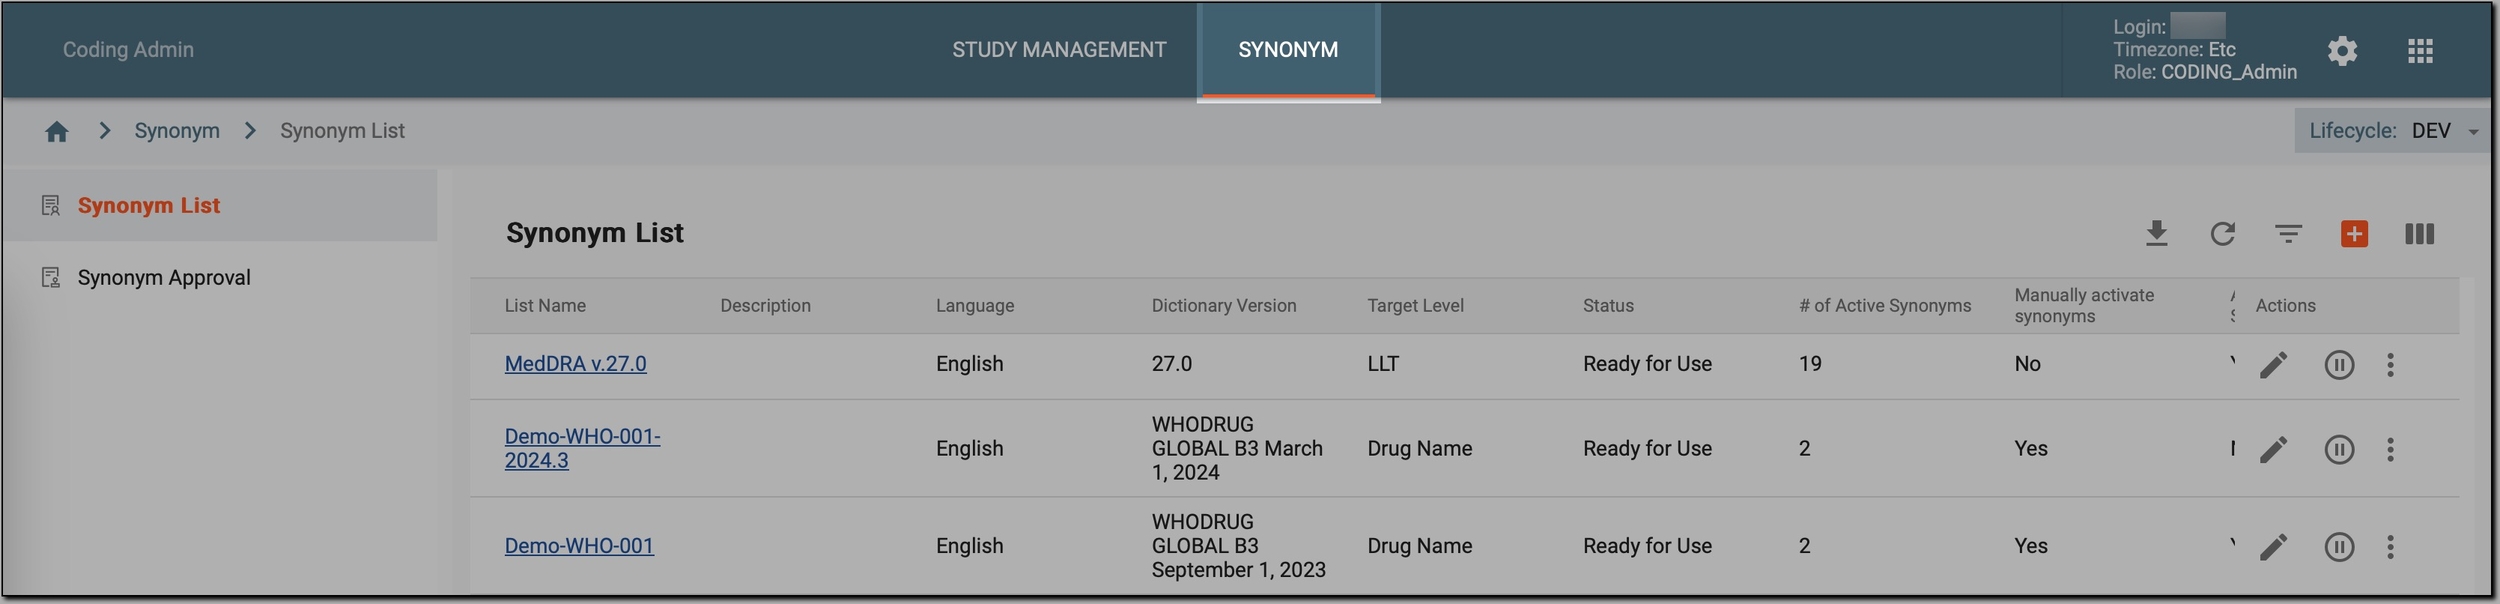This screenshot has height=604, width=2500.
Task: Click the Synonym Approval sidebar icon
Action: (51, 277)
